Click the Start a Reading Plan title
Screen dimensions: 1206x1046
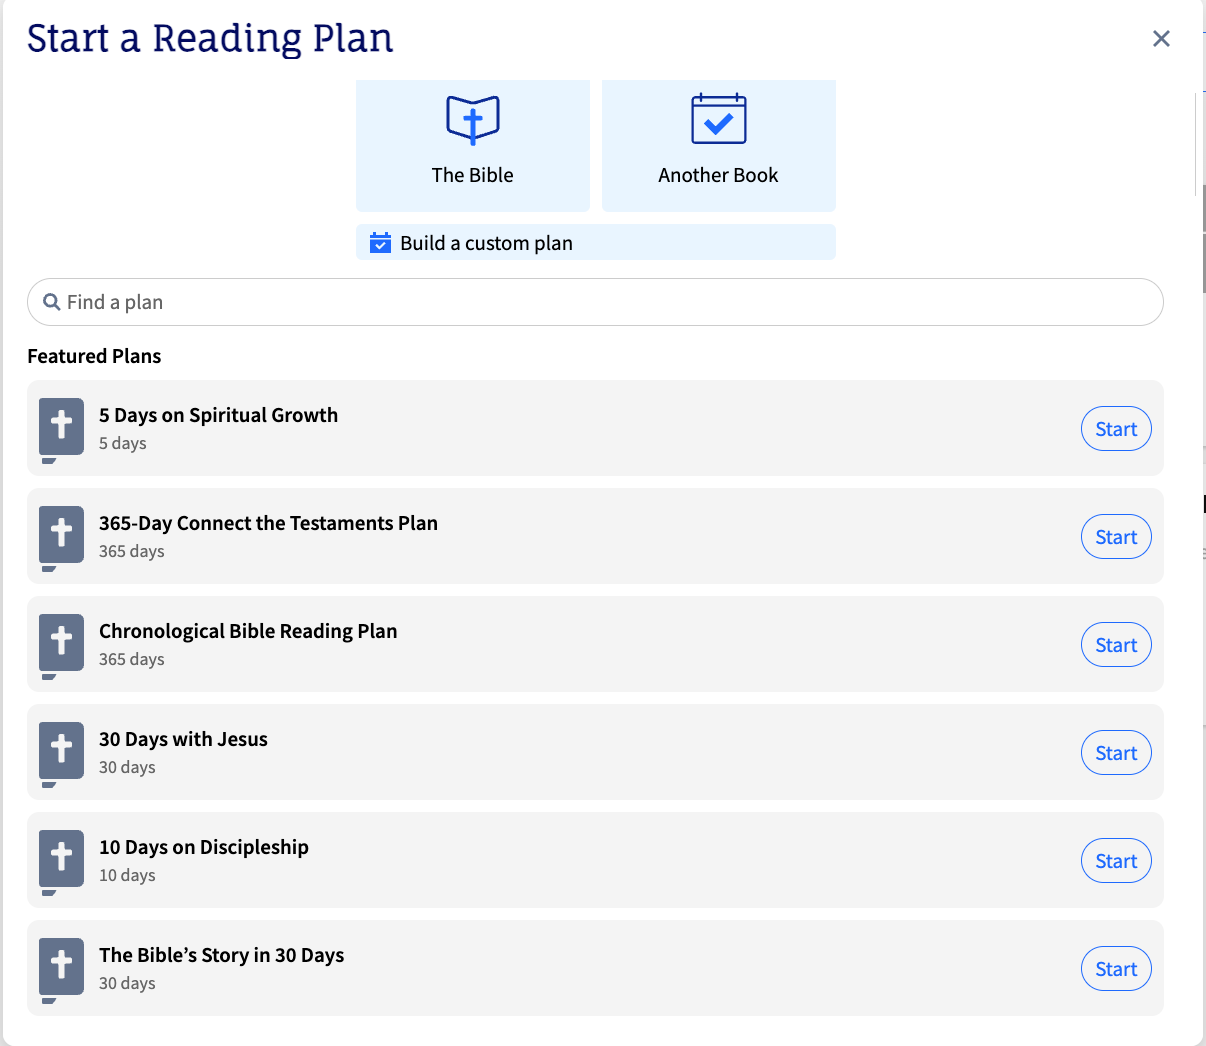coord(210,38)
